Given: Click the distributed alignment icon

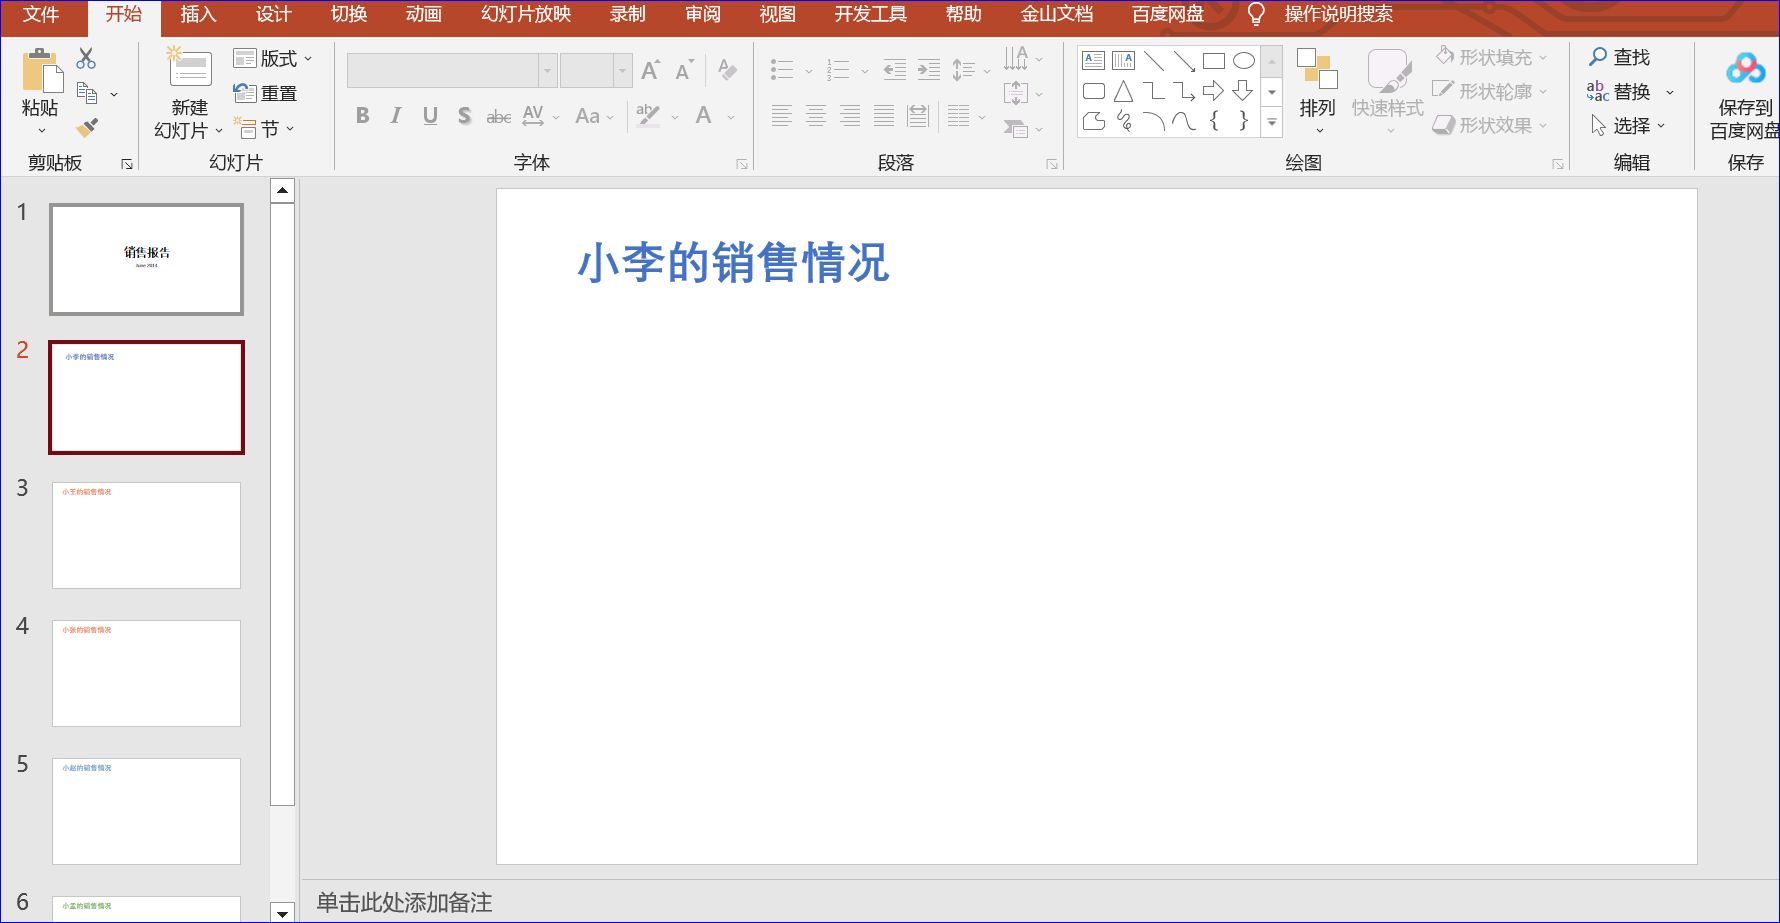Looking at the screenshot, I should [x=918, y=116].
